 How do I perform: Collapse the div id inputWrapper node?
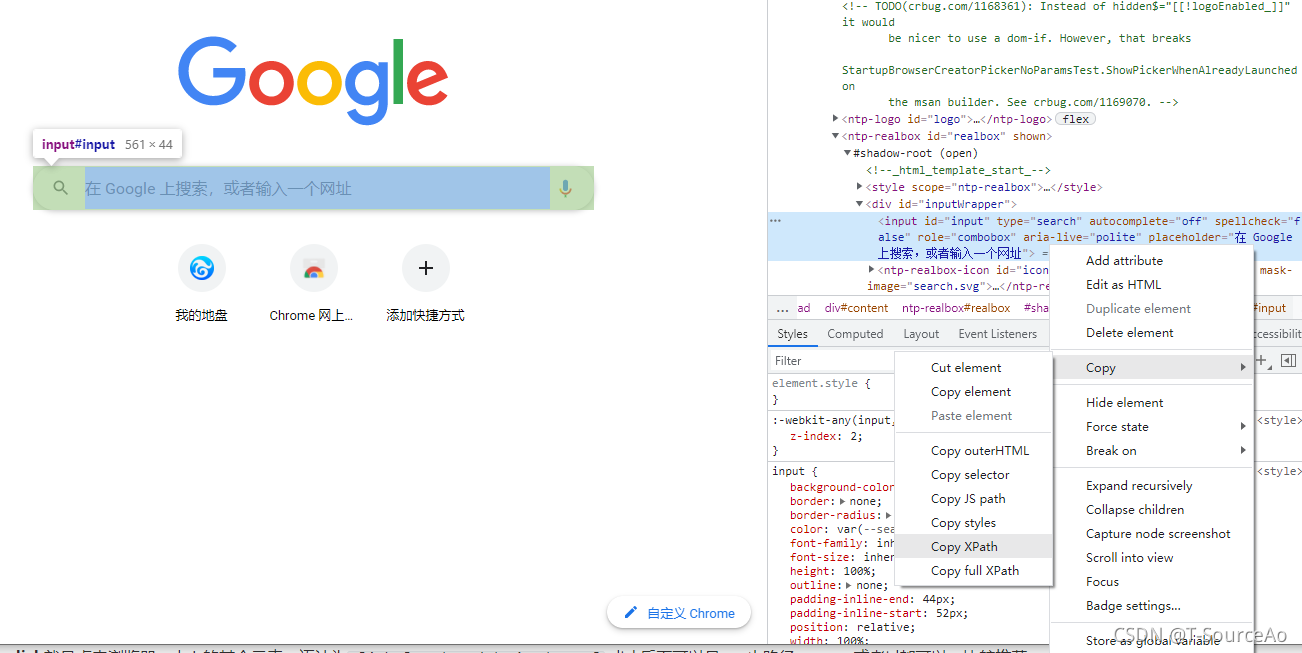tap(860, 204)
